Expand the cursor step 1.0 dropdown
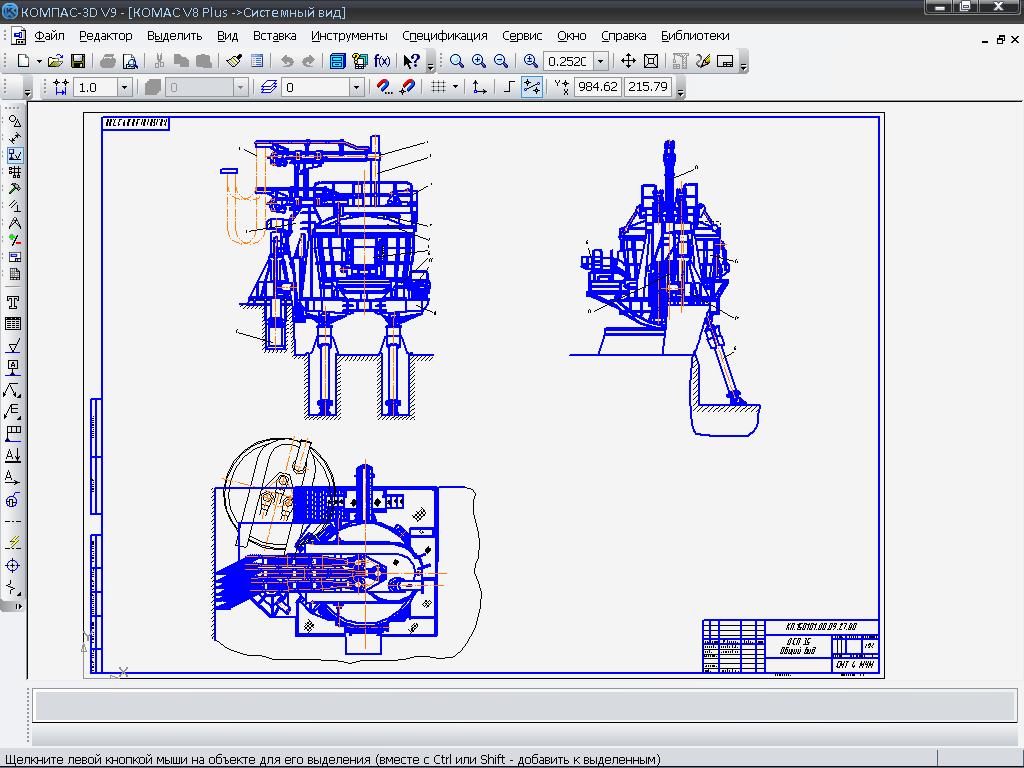 click(124, 87)
